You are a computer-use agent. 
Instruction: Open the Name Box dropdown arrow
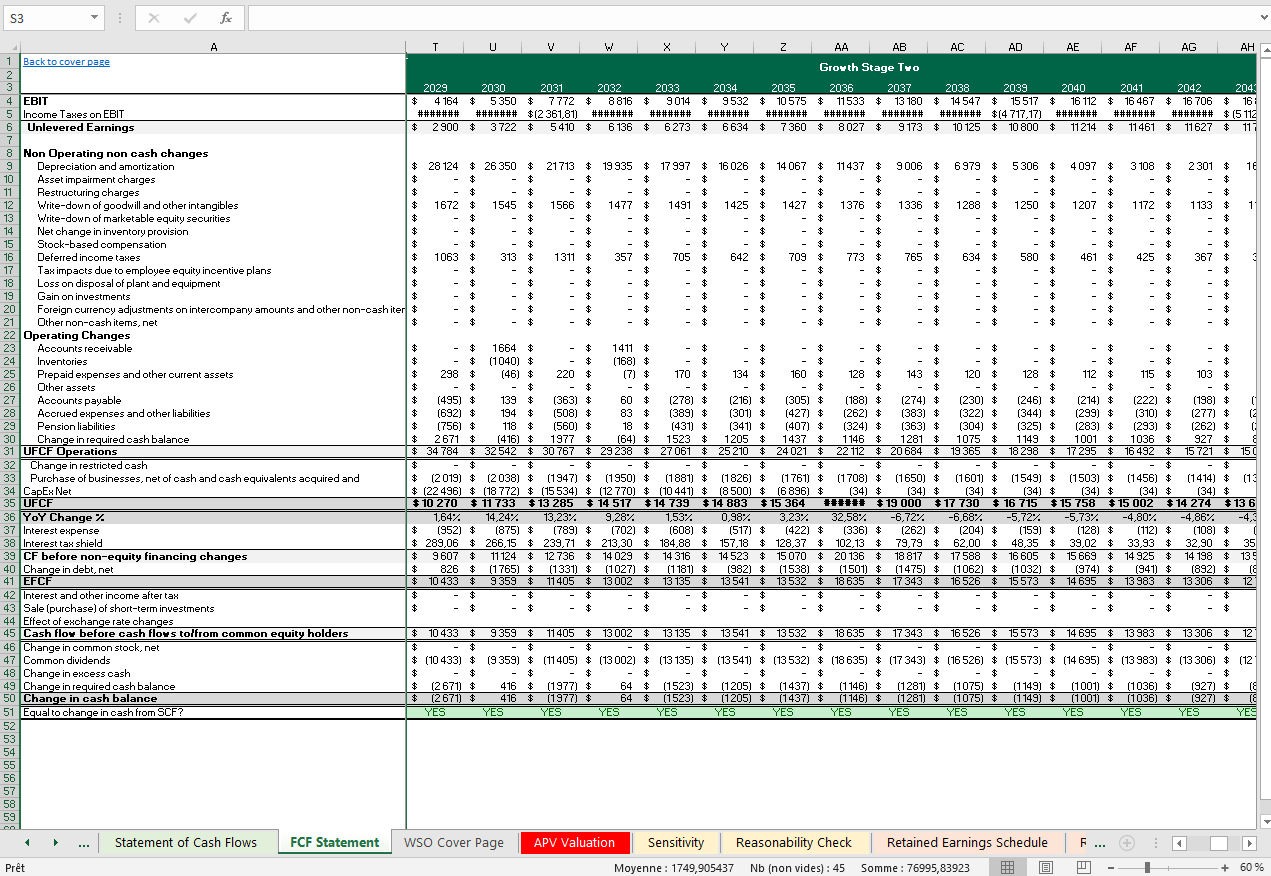point(94,18)
